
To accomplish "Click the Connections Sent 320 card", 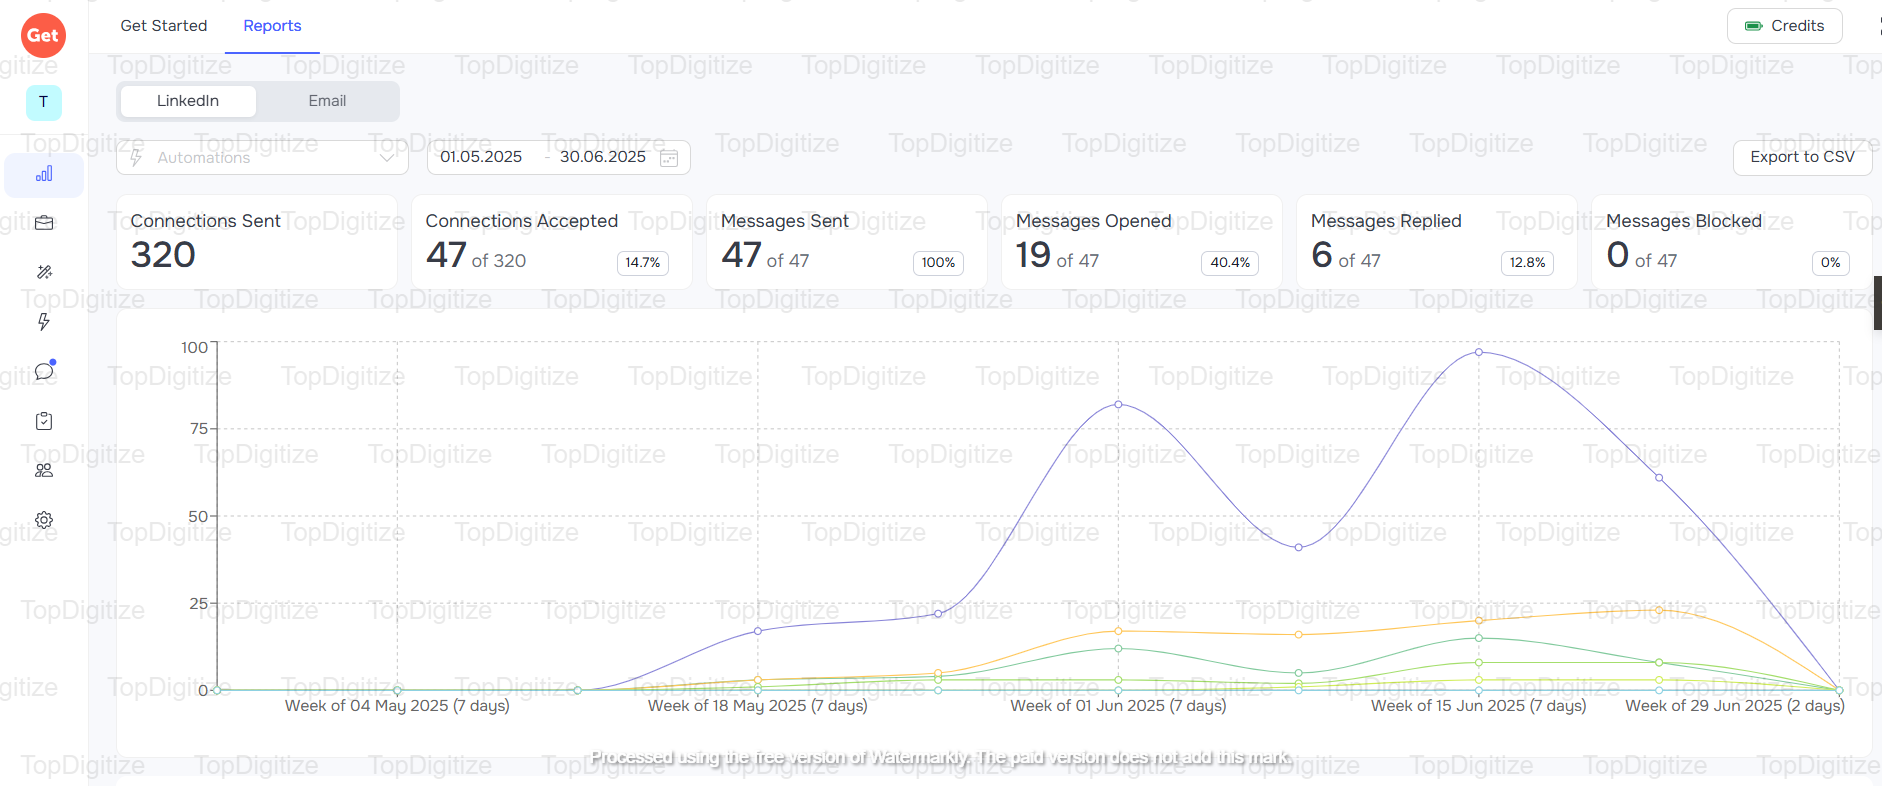I will click(257, 242).
